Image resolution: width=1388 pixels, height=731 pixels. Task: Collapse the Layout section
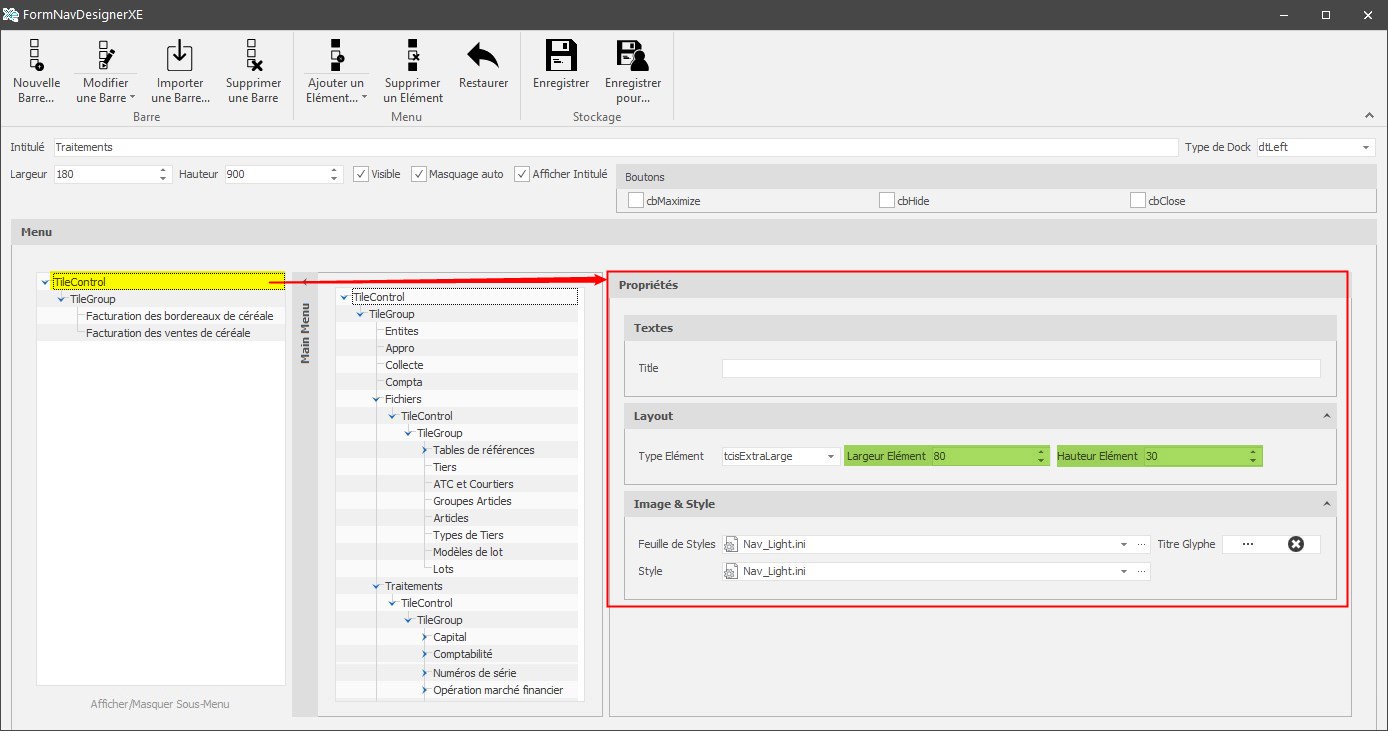[x=1327, y=416]
